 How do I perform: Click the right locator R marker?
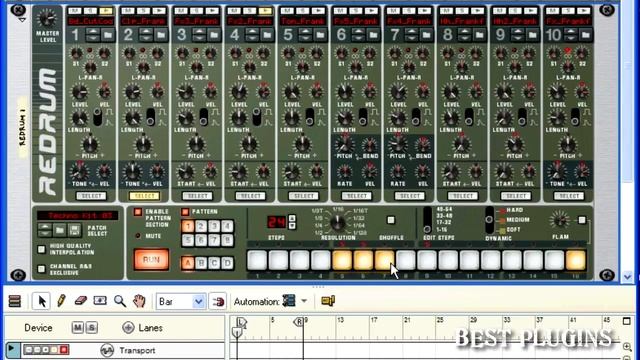[299, 322]
